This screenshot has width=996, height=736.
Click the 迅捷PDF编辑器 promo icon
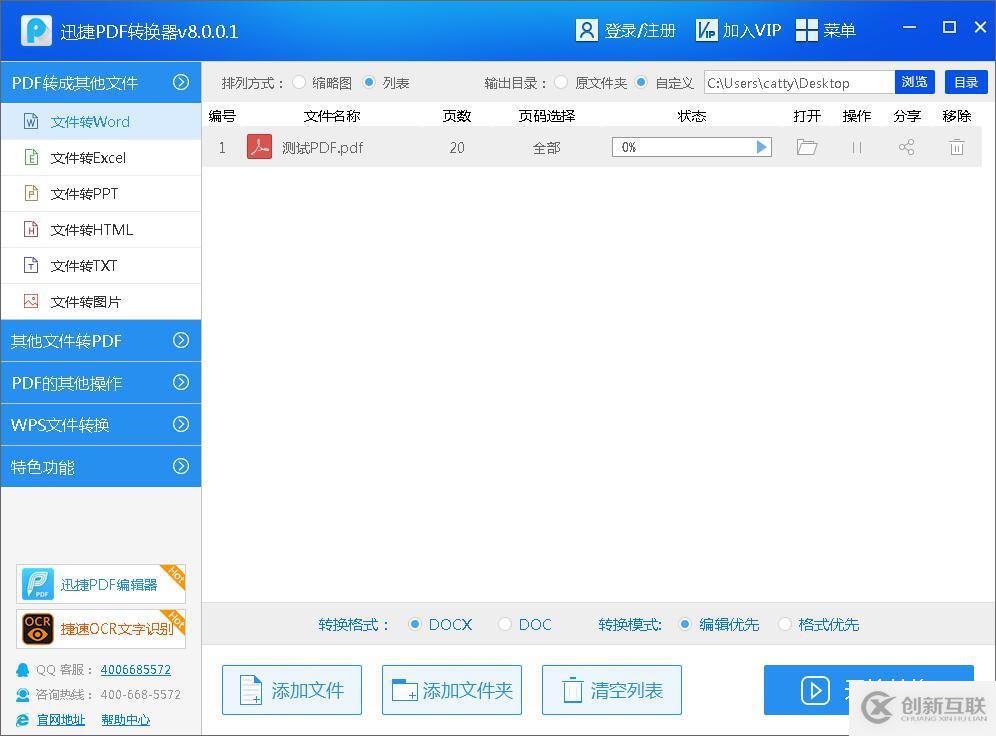(37, 584)
